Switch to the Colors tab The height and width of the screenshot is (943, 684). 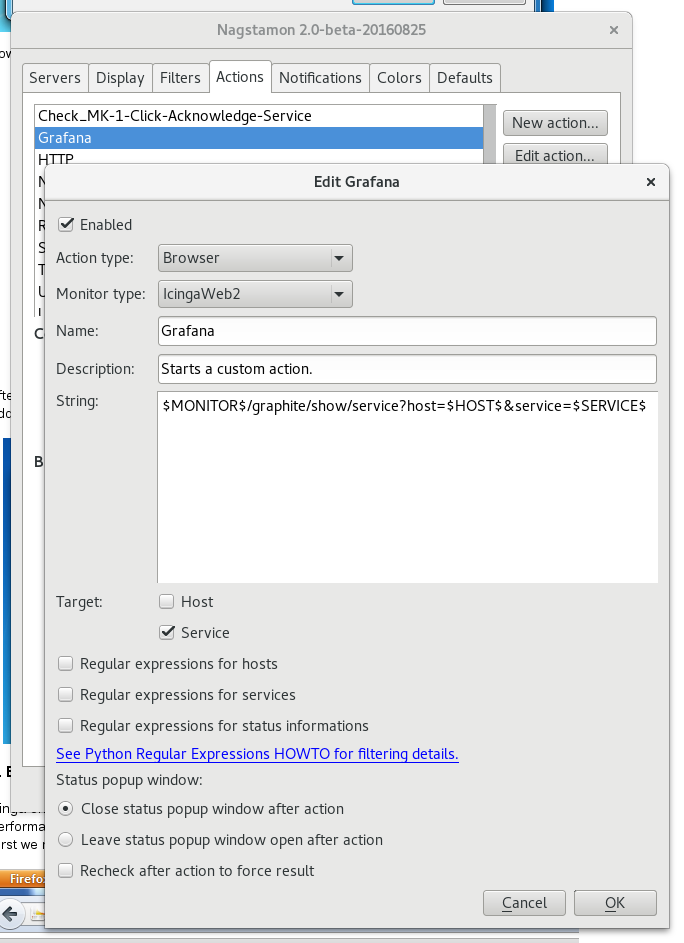tap(399, 78)
